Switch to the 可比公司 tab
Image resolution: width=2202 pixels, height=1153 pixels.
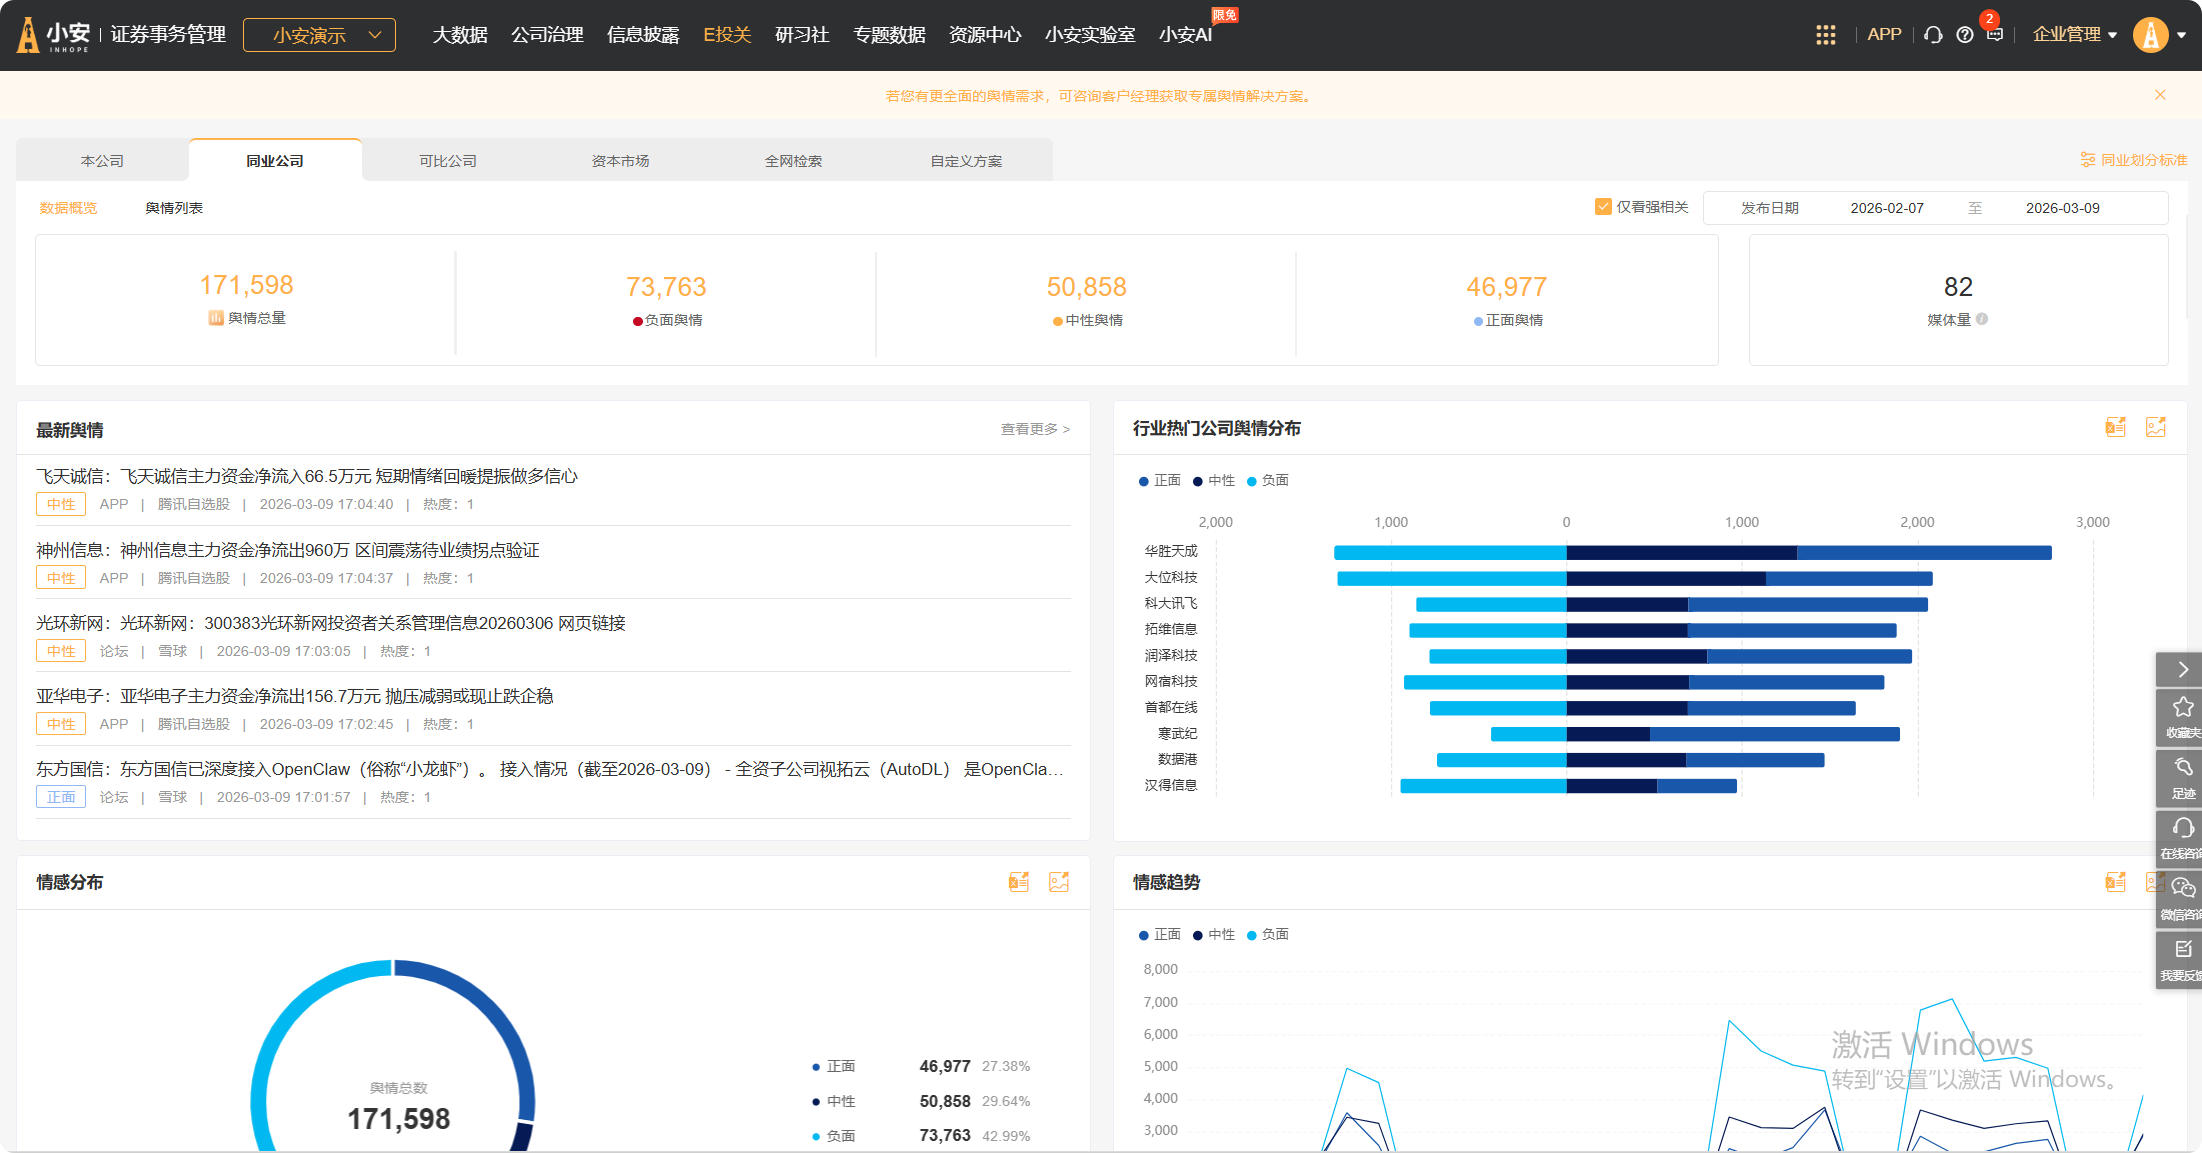447,161
